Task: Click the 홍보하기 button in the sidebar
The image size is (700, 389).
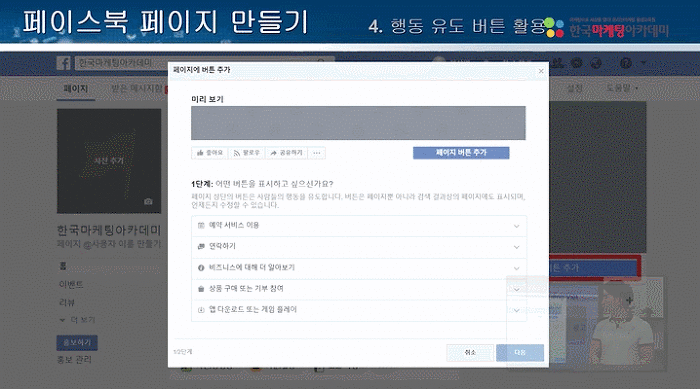Action: pyautogui.click(x=77, y=343)
